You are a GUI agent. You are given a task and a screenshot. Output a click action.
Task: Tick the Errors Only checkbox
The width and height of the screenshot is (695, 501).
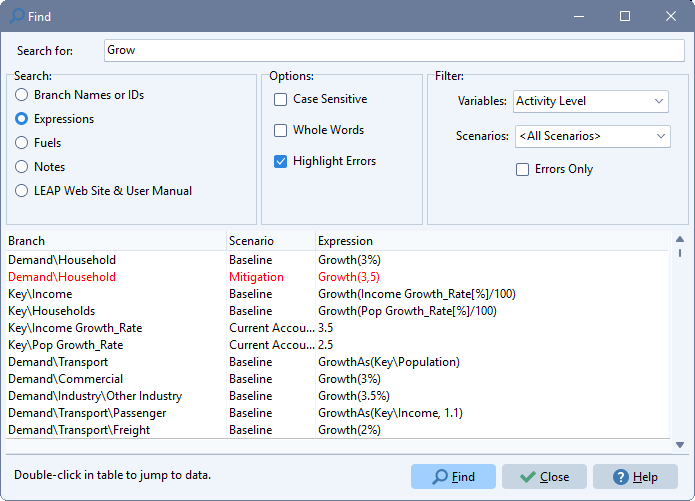(x=523, y=169)
